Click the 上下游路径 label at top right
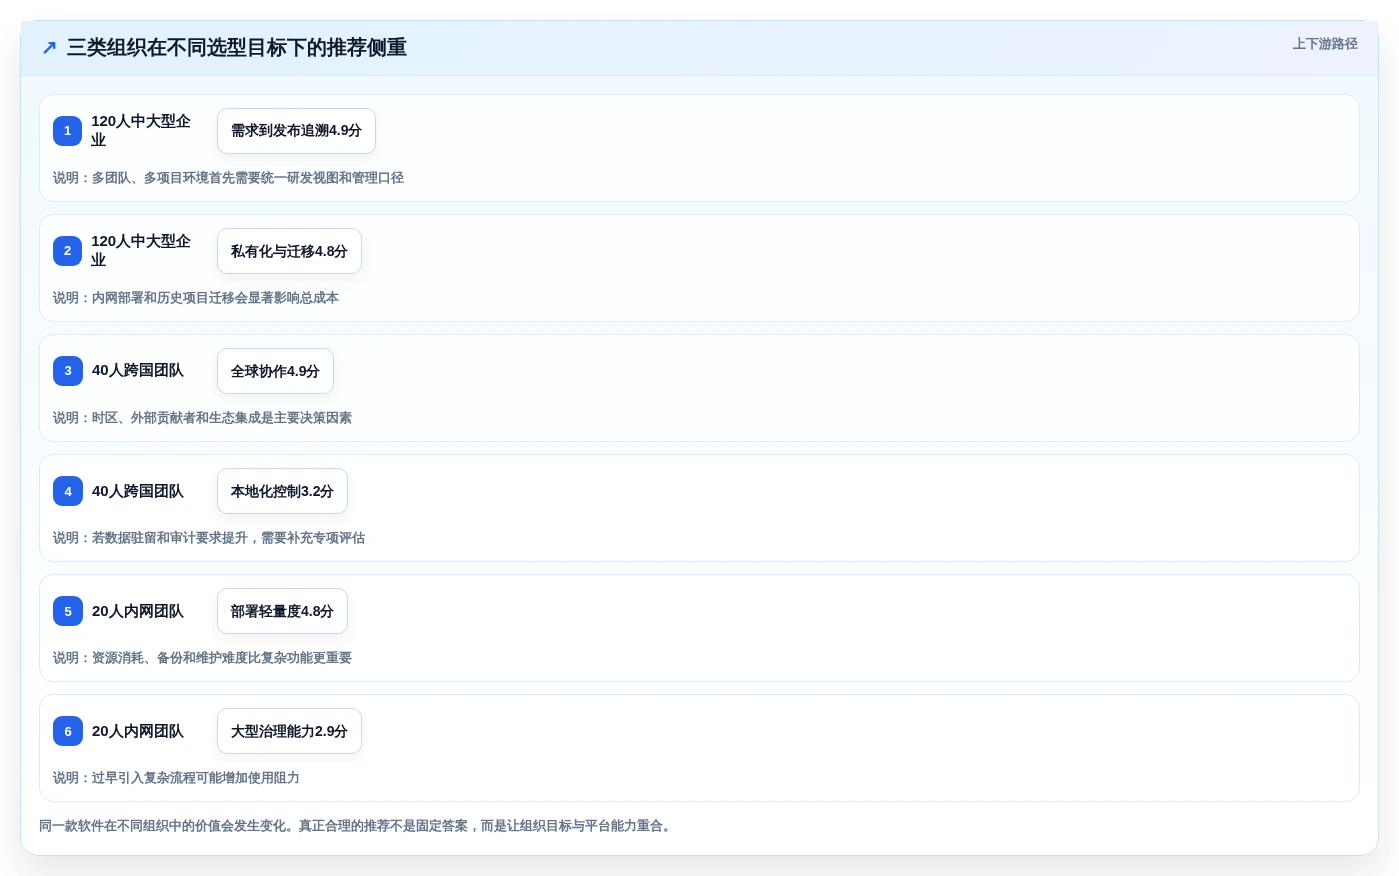This screenshot has height=876, width=1399. pyautogui.click(x=1325, y=44)
